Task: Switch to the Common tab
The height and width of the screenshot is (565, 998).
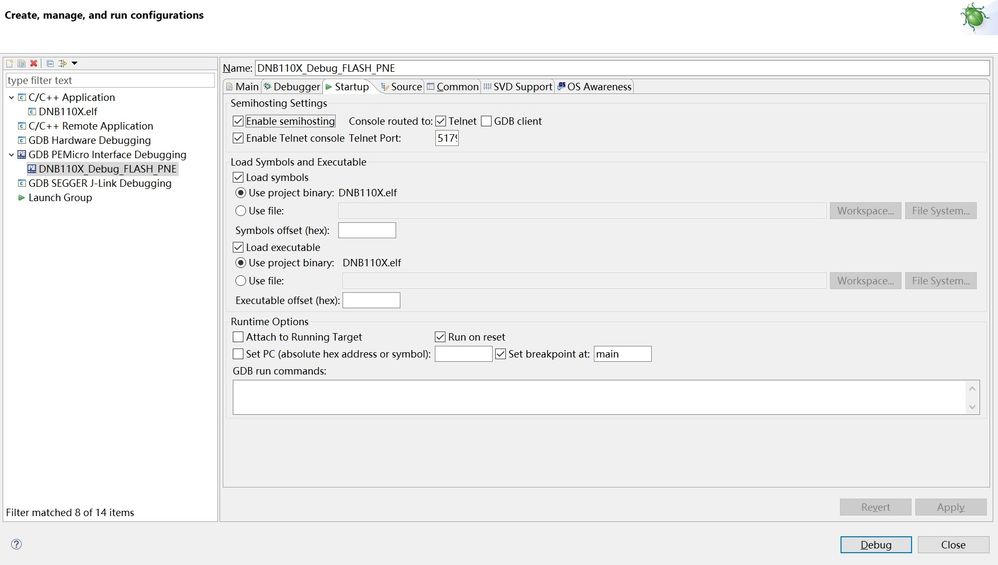Action: click(x=453, y=87)
